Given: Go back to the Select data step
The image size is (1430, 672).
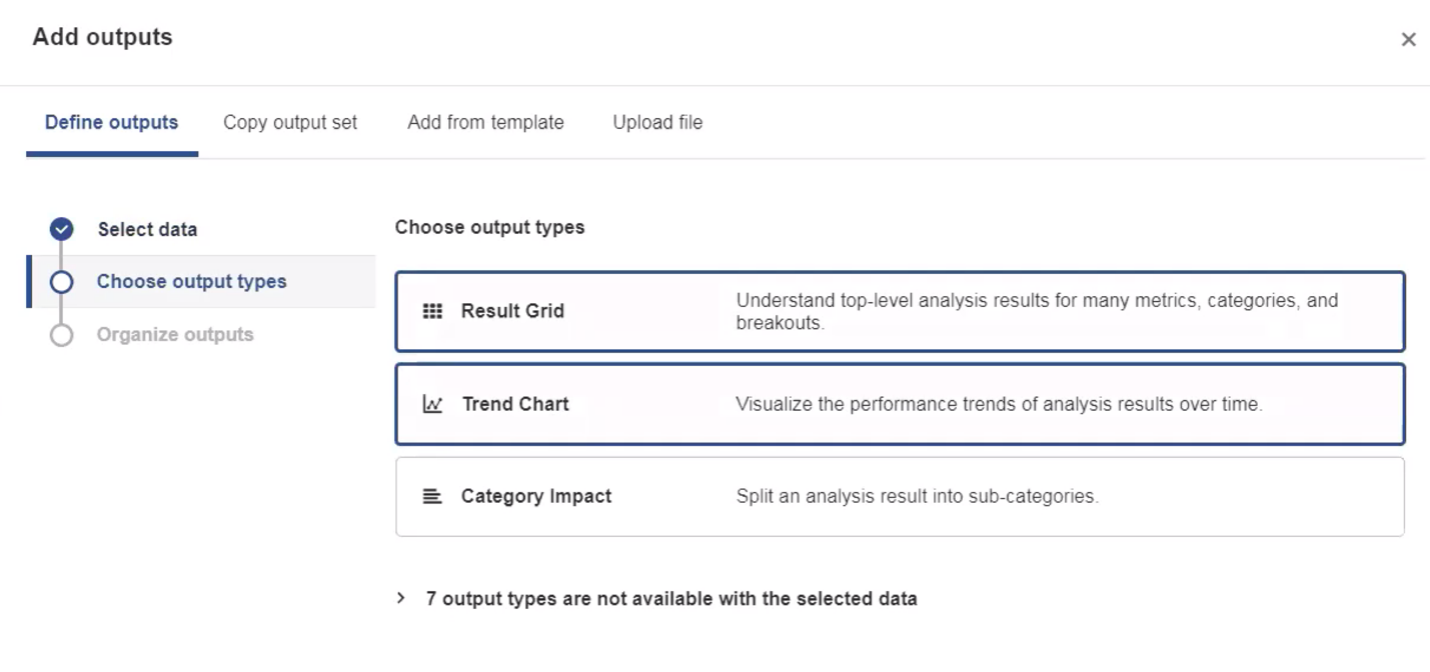Looking at the screenshot, I should 147,229.
